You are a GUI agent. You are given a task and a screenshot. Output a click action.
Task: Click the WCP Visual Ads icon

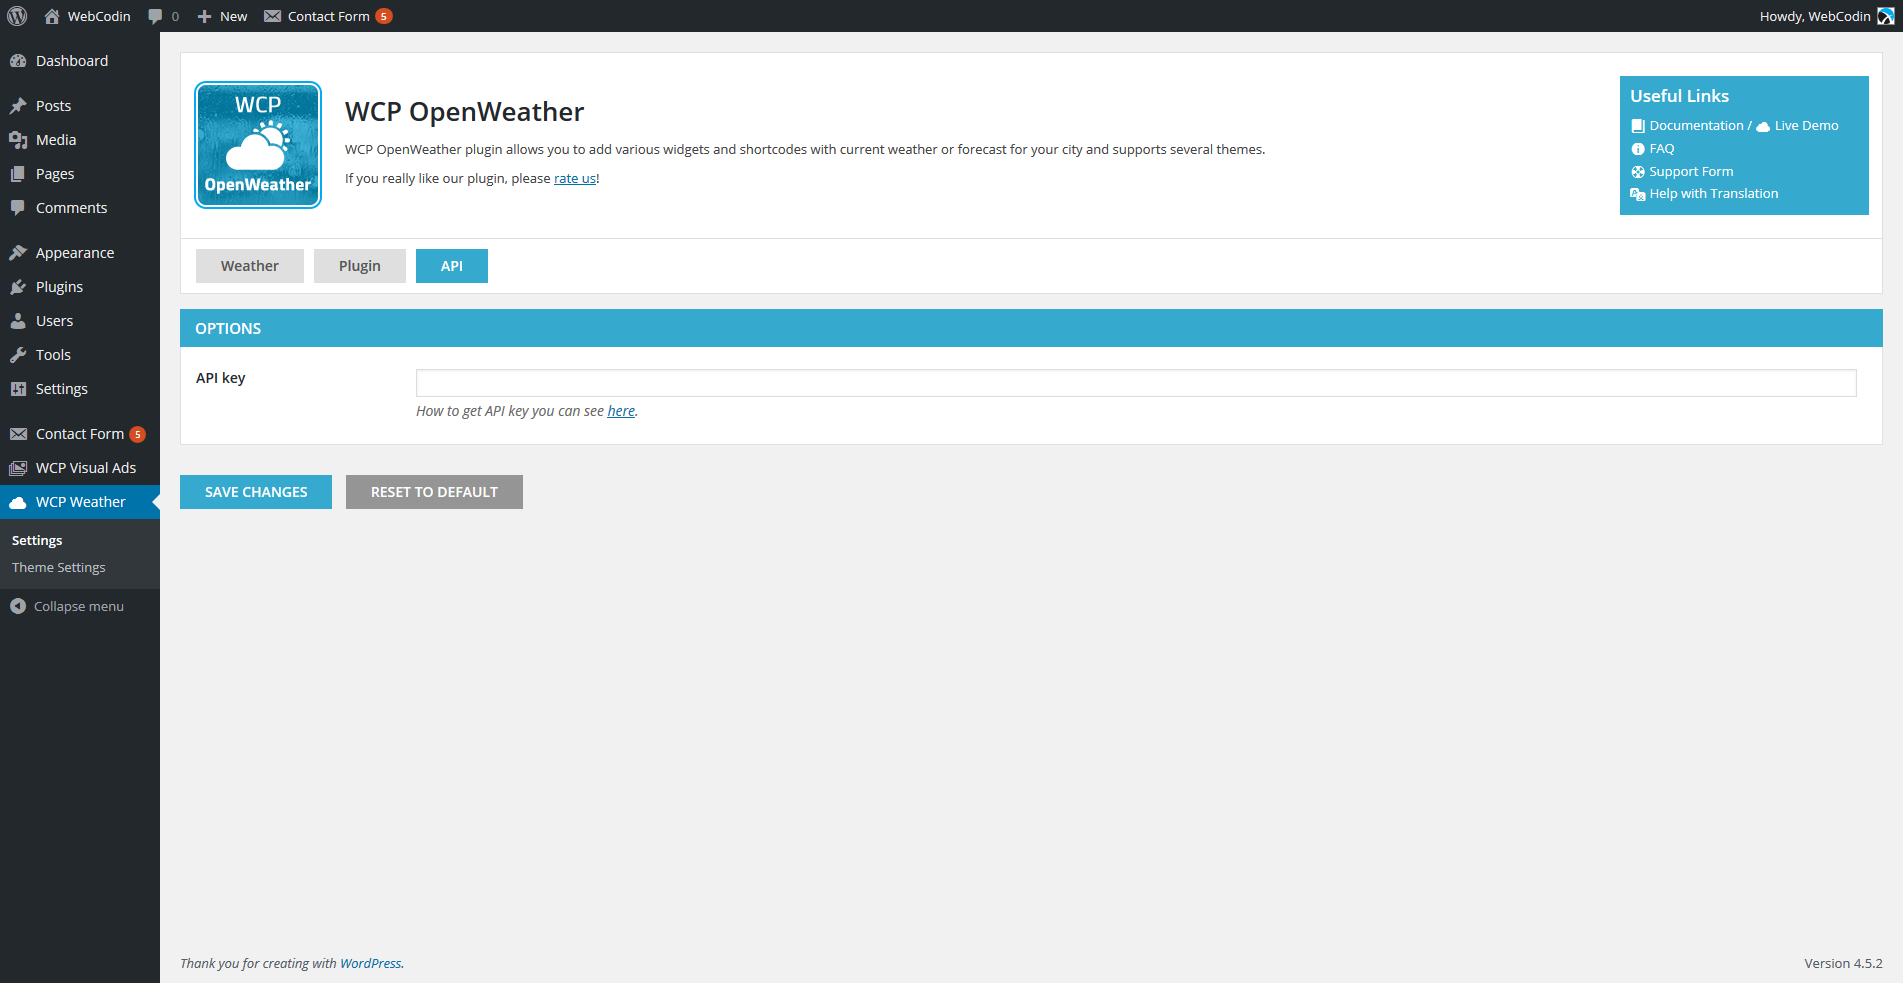click(18, 468)
